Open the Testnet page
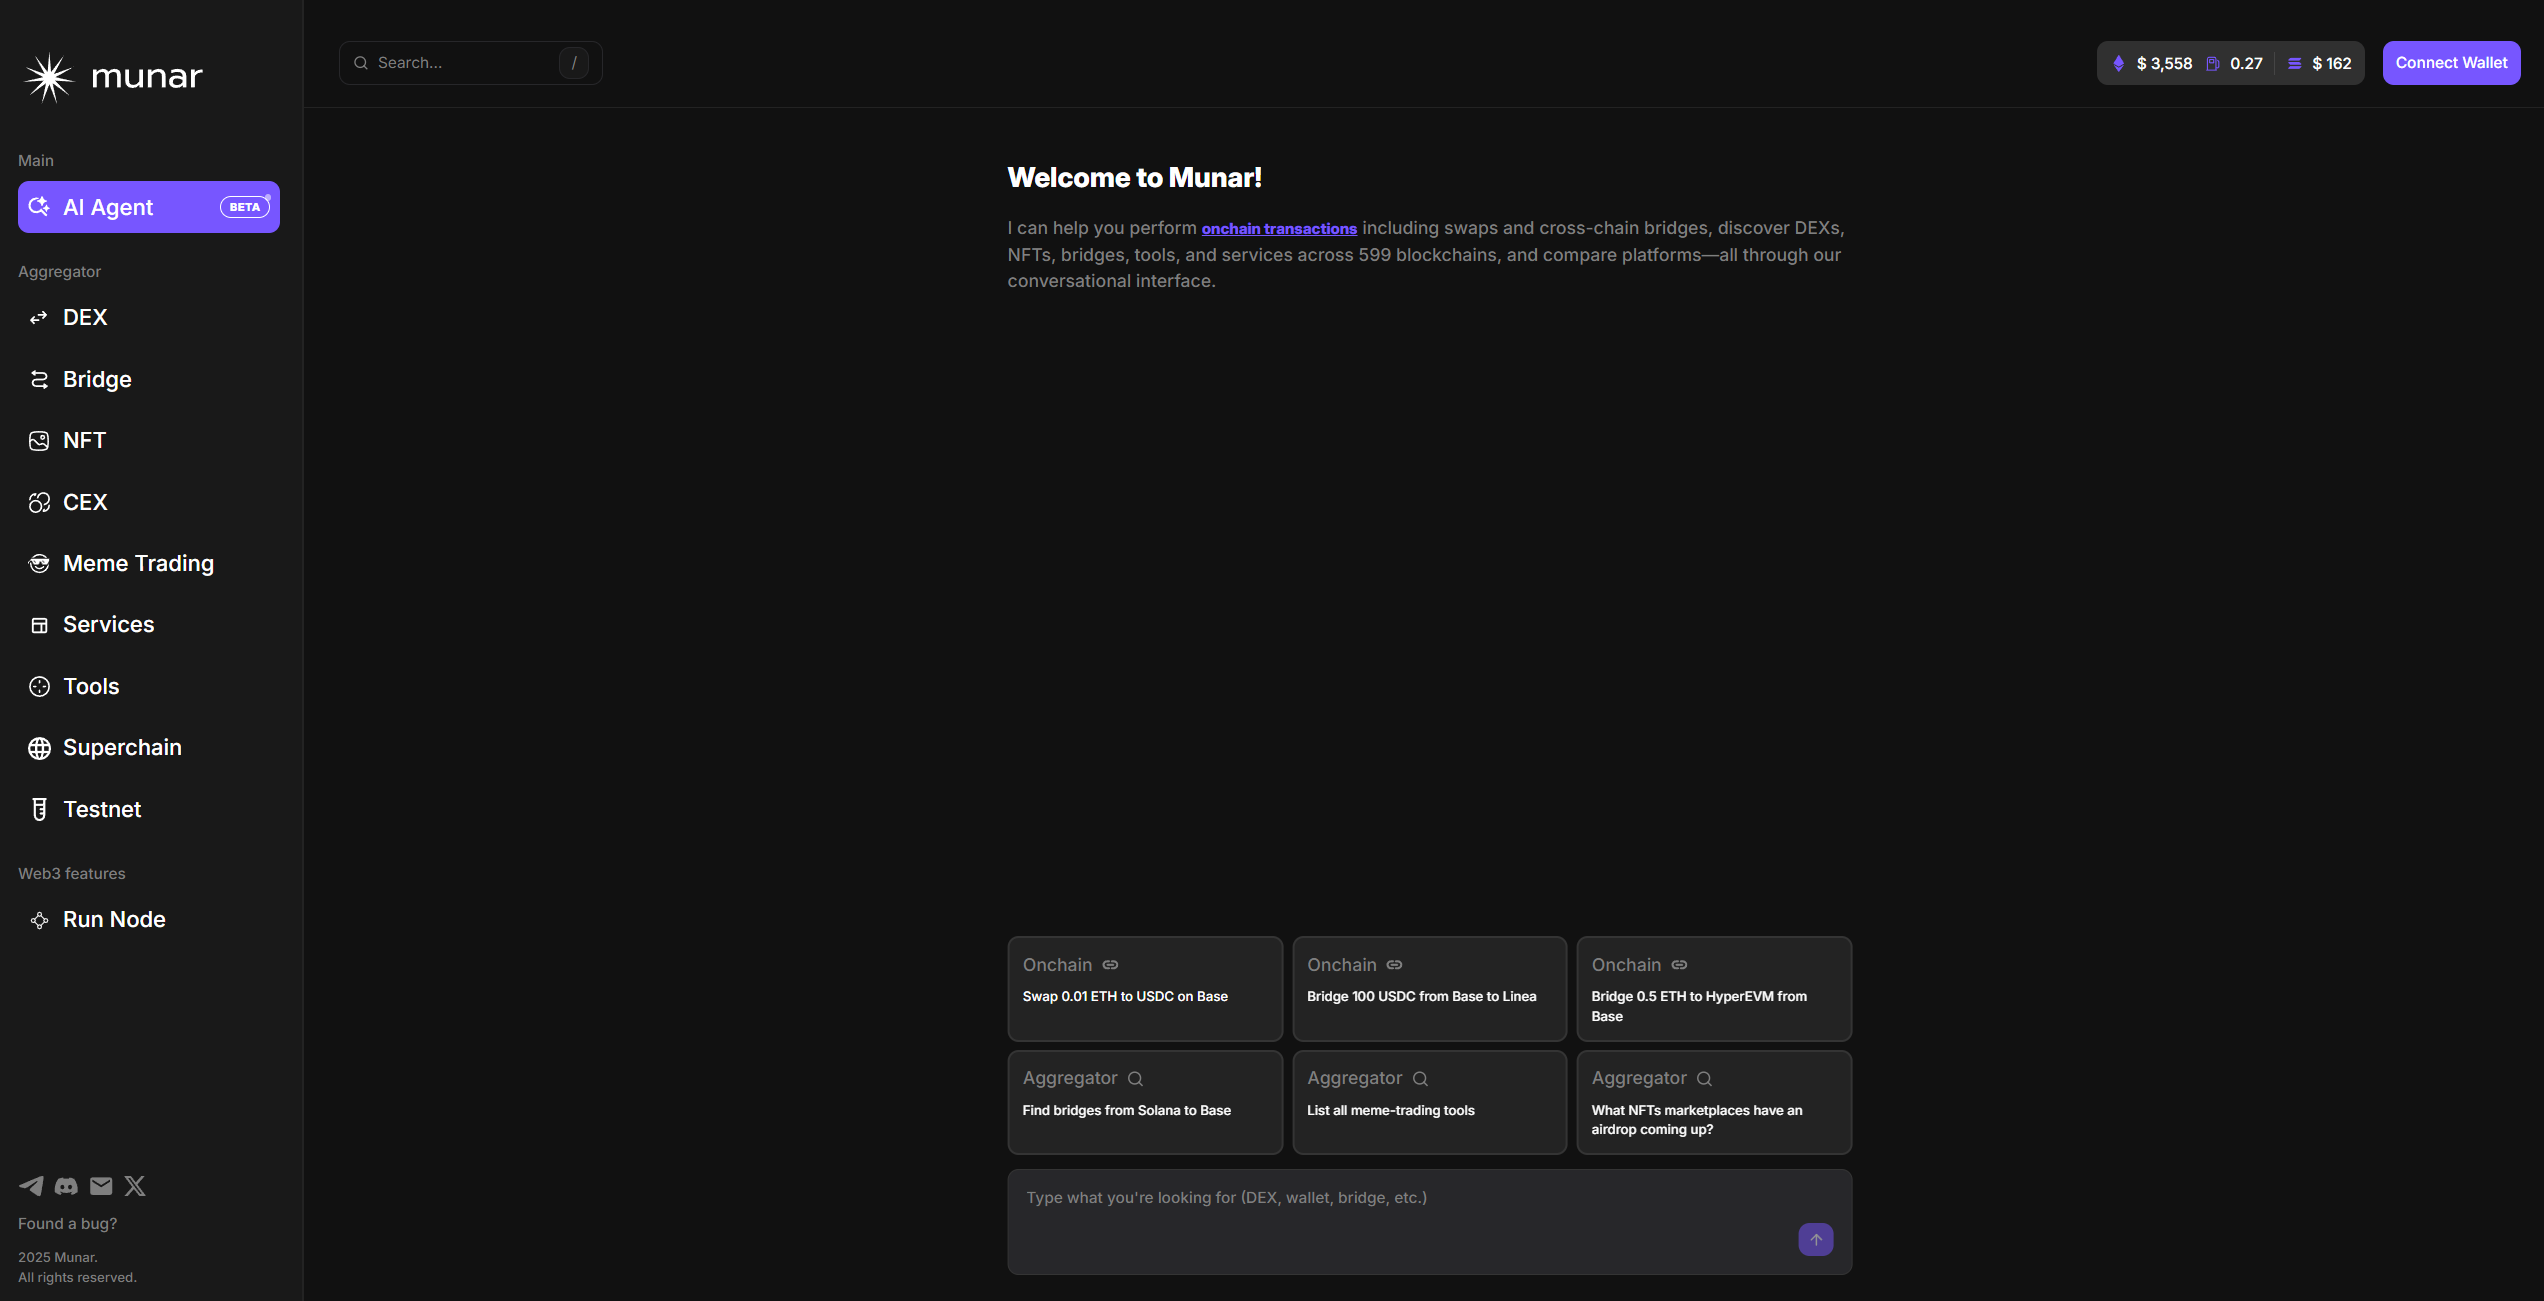2544x1301 pixels. [149, 809]
